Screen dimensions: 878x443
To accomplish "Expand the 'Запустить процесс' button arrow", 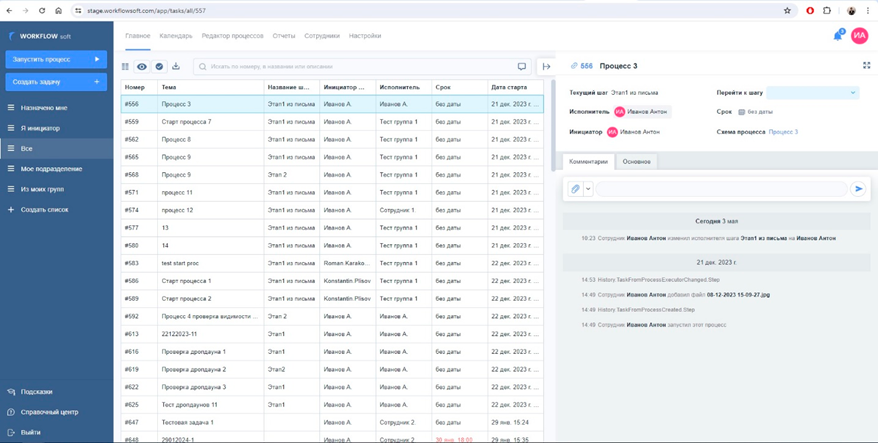I will [x=97, y=60].
